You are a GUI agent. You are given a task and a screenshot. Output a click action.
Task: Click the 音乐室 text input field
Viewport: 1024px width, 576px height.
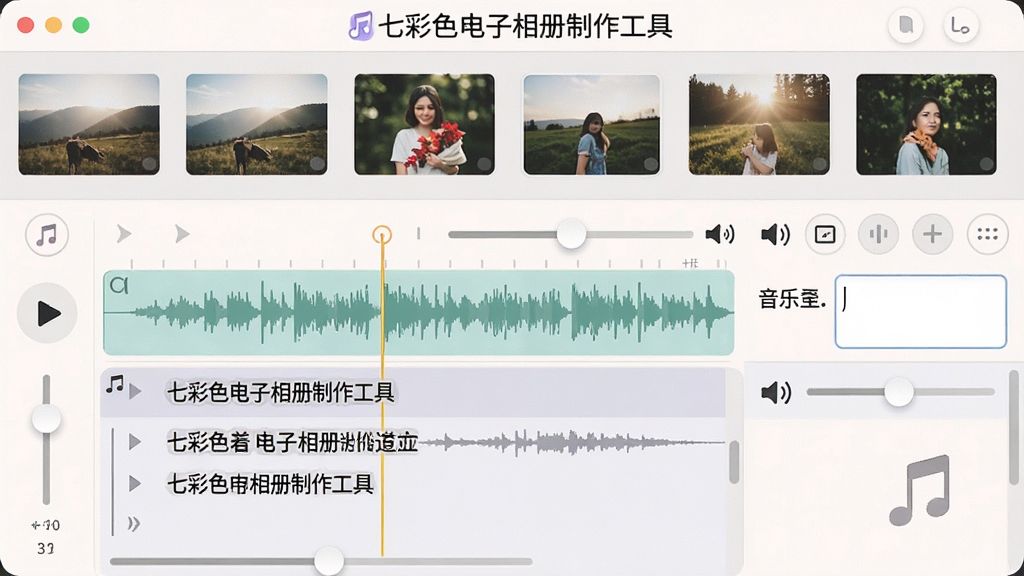tap(921, 312)
